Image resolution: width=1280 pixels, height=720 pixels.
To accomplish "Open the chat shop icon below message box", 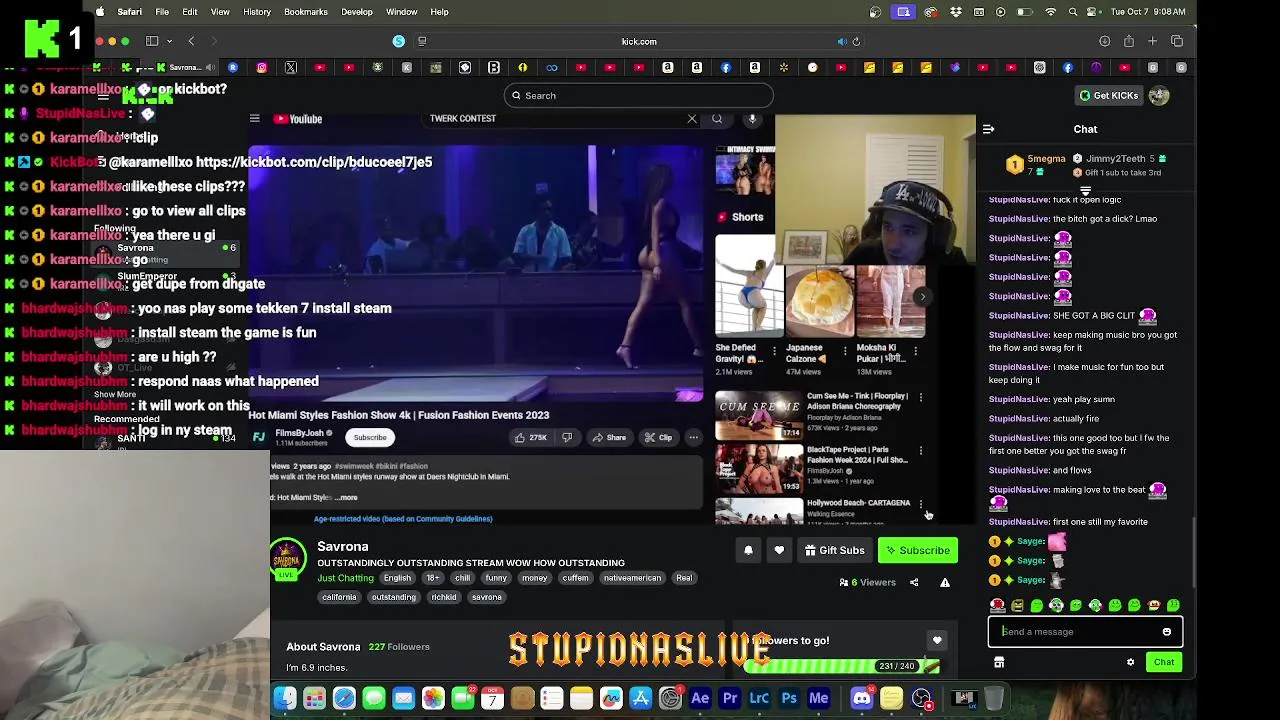I will coord(999,662).
